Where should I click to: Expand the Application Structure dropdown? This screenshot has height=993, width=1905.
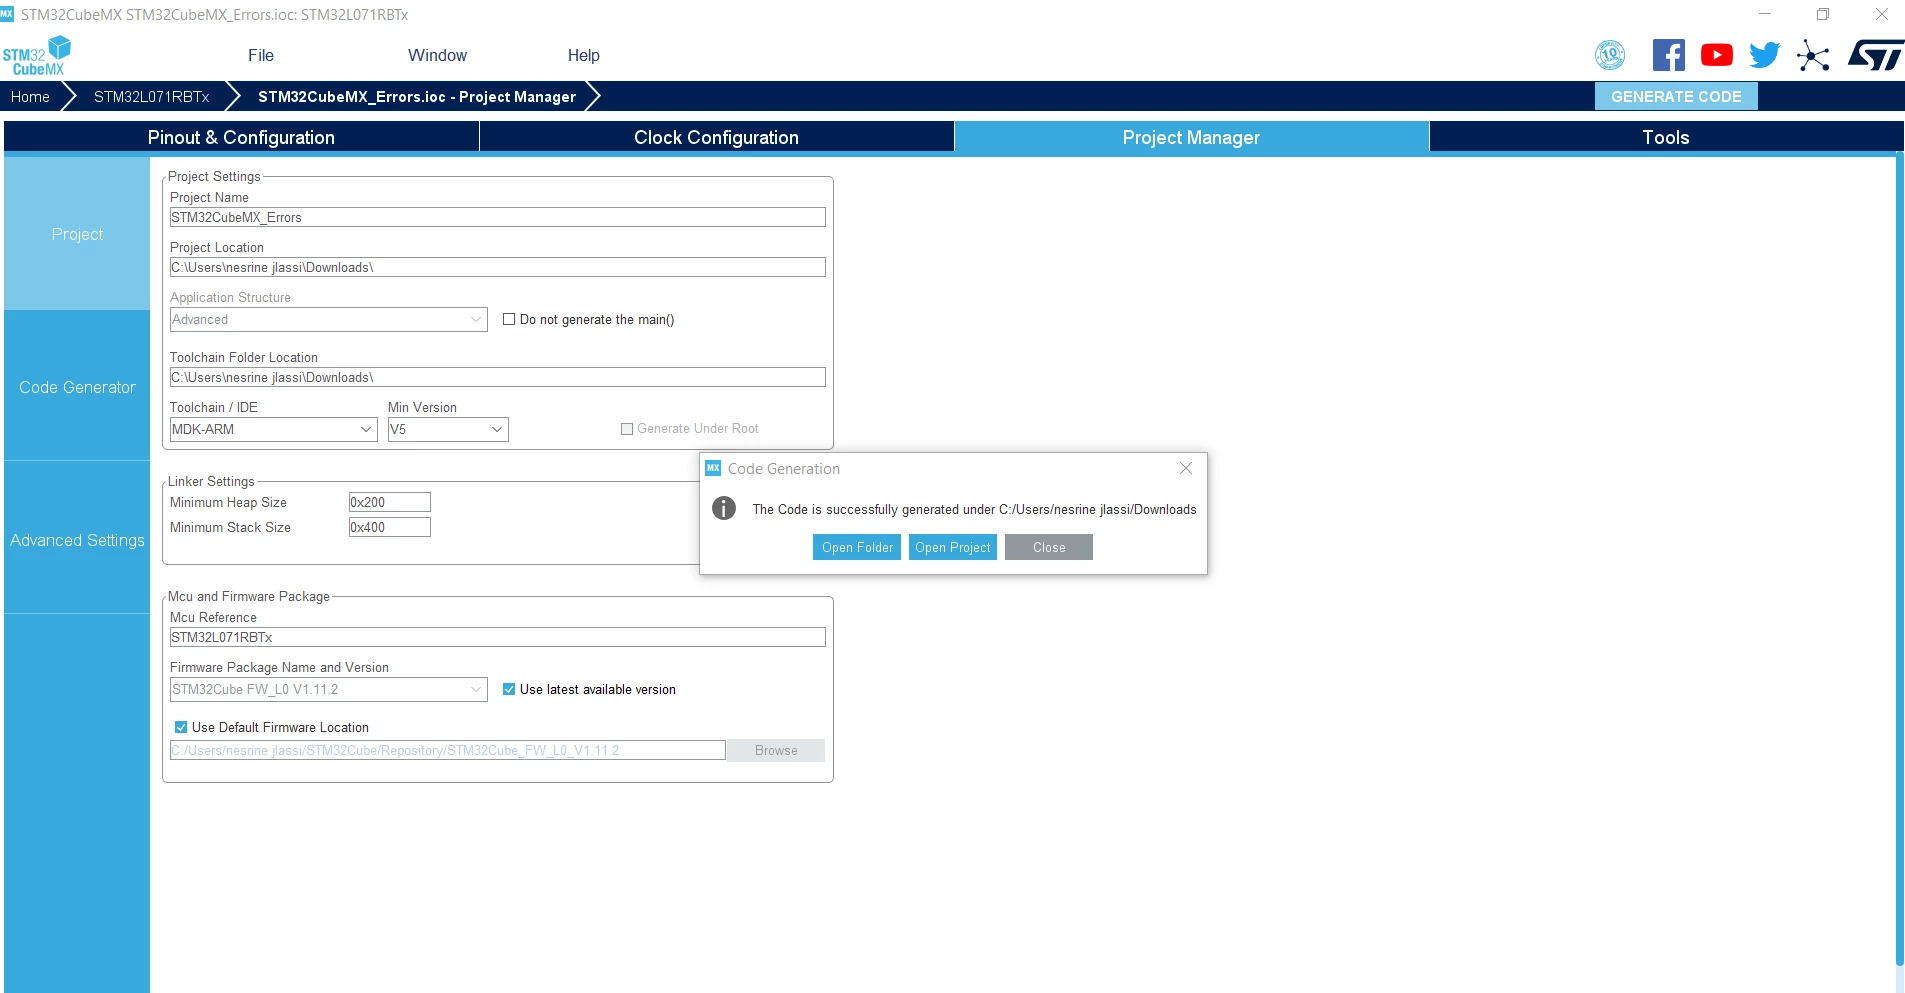(329, 319)
